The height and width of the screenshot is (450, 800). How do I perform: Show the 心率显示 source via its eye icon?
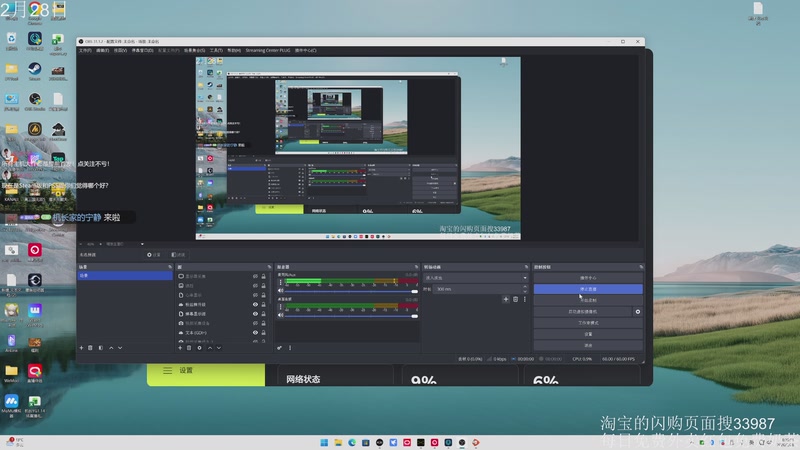coord(255,295)
